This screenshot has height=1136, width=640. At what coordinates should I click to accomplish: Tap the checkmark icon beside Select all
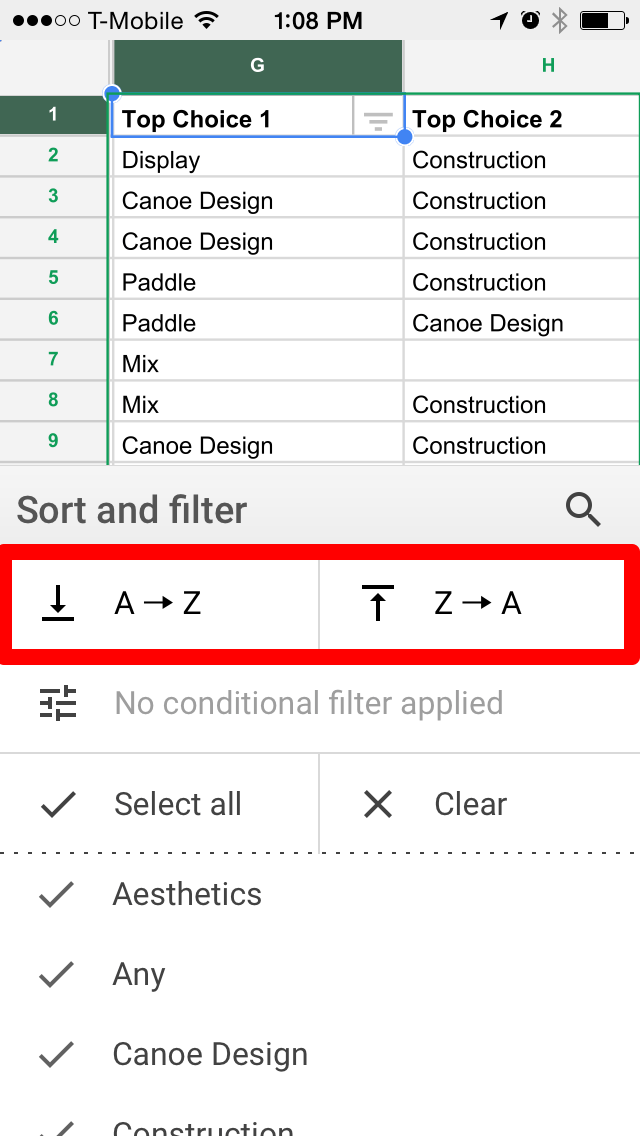pyautogui.click(x=58, y=804)
